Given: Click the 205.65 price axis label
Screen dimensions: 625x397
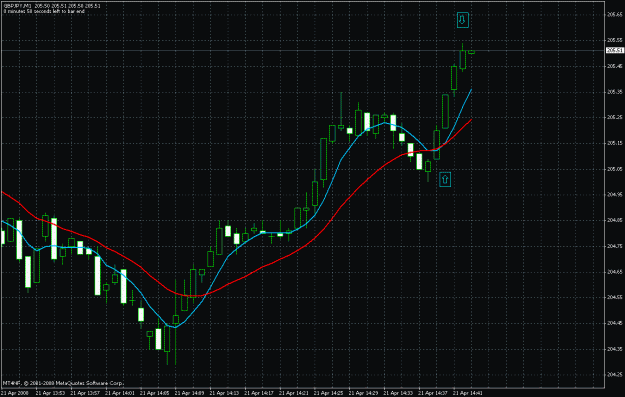Looking at the screenshot, I should 615,14.
